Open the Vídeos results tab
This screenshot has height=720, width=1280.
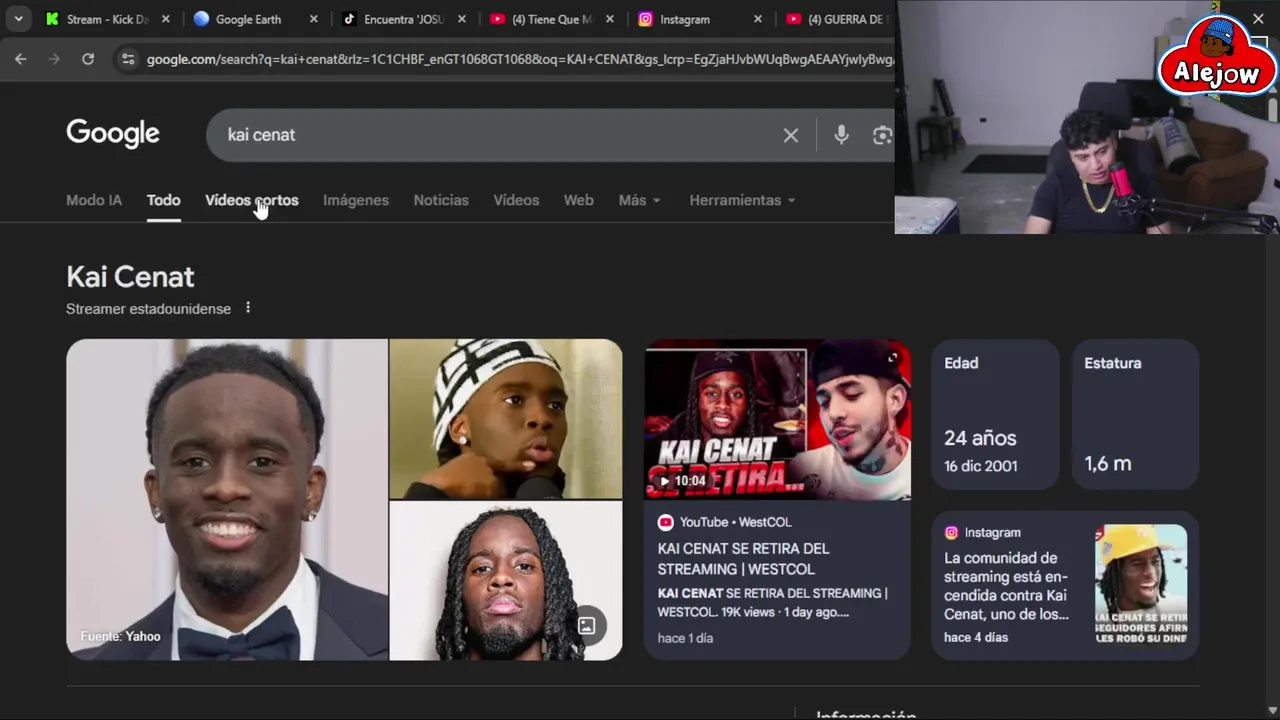[516, 200]
